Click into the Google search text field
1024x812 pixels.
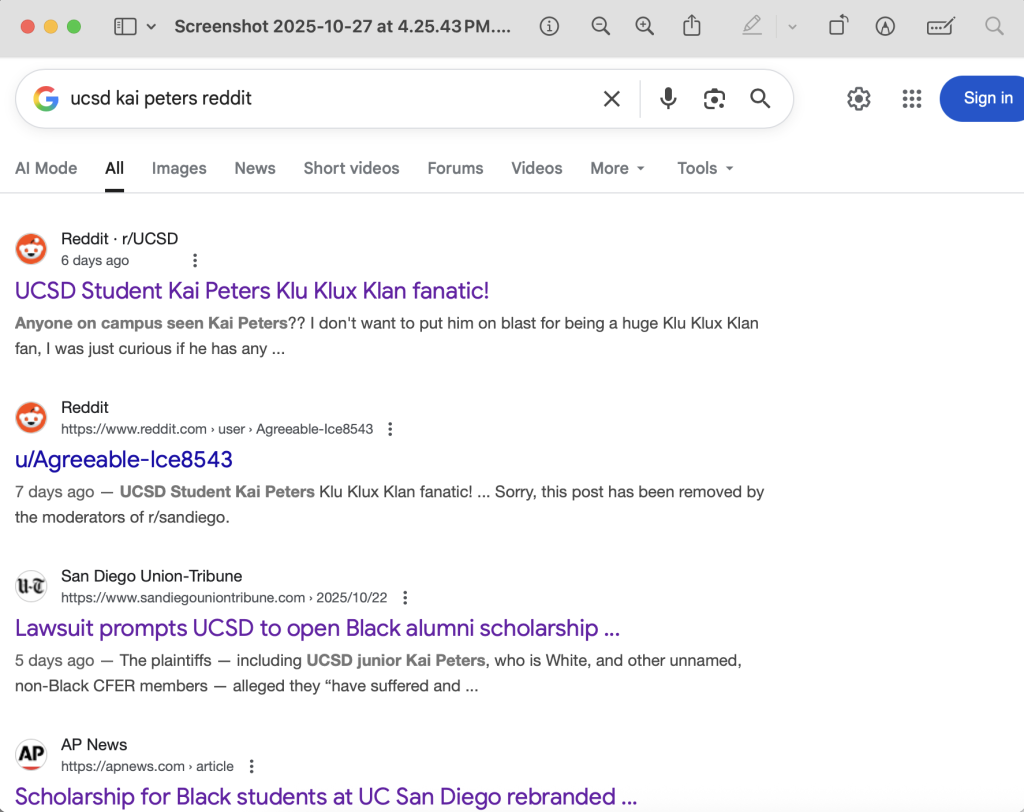click(x=320, y=98)
